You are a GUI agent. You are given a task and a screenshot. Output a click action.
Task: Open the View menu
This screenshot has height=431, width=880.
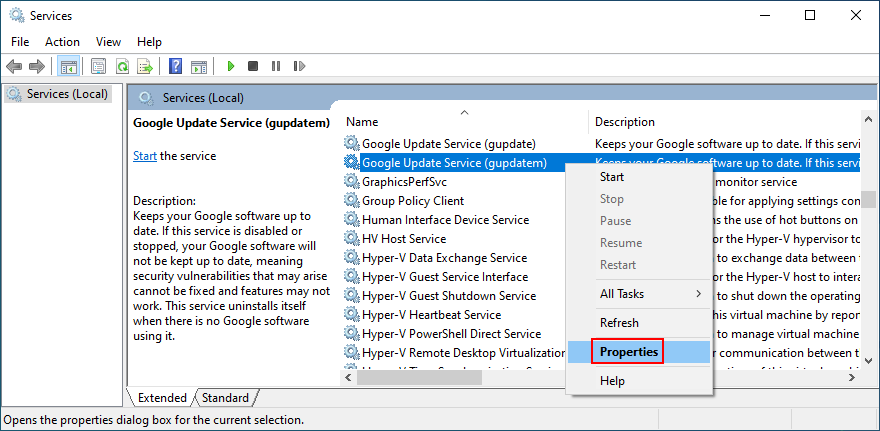coord(108,42)
